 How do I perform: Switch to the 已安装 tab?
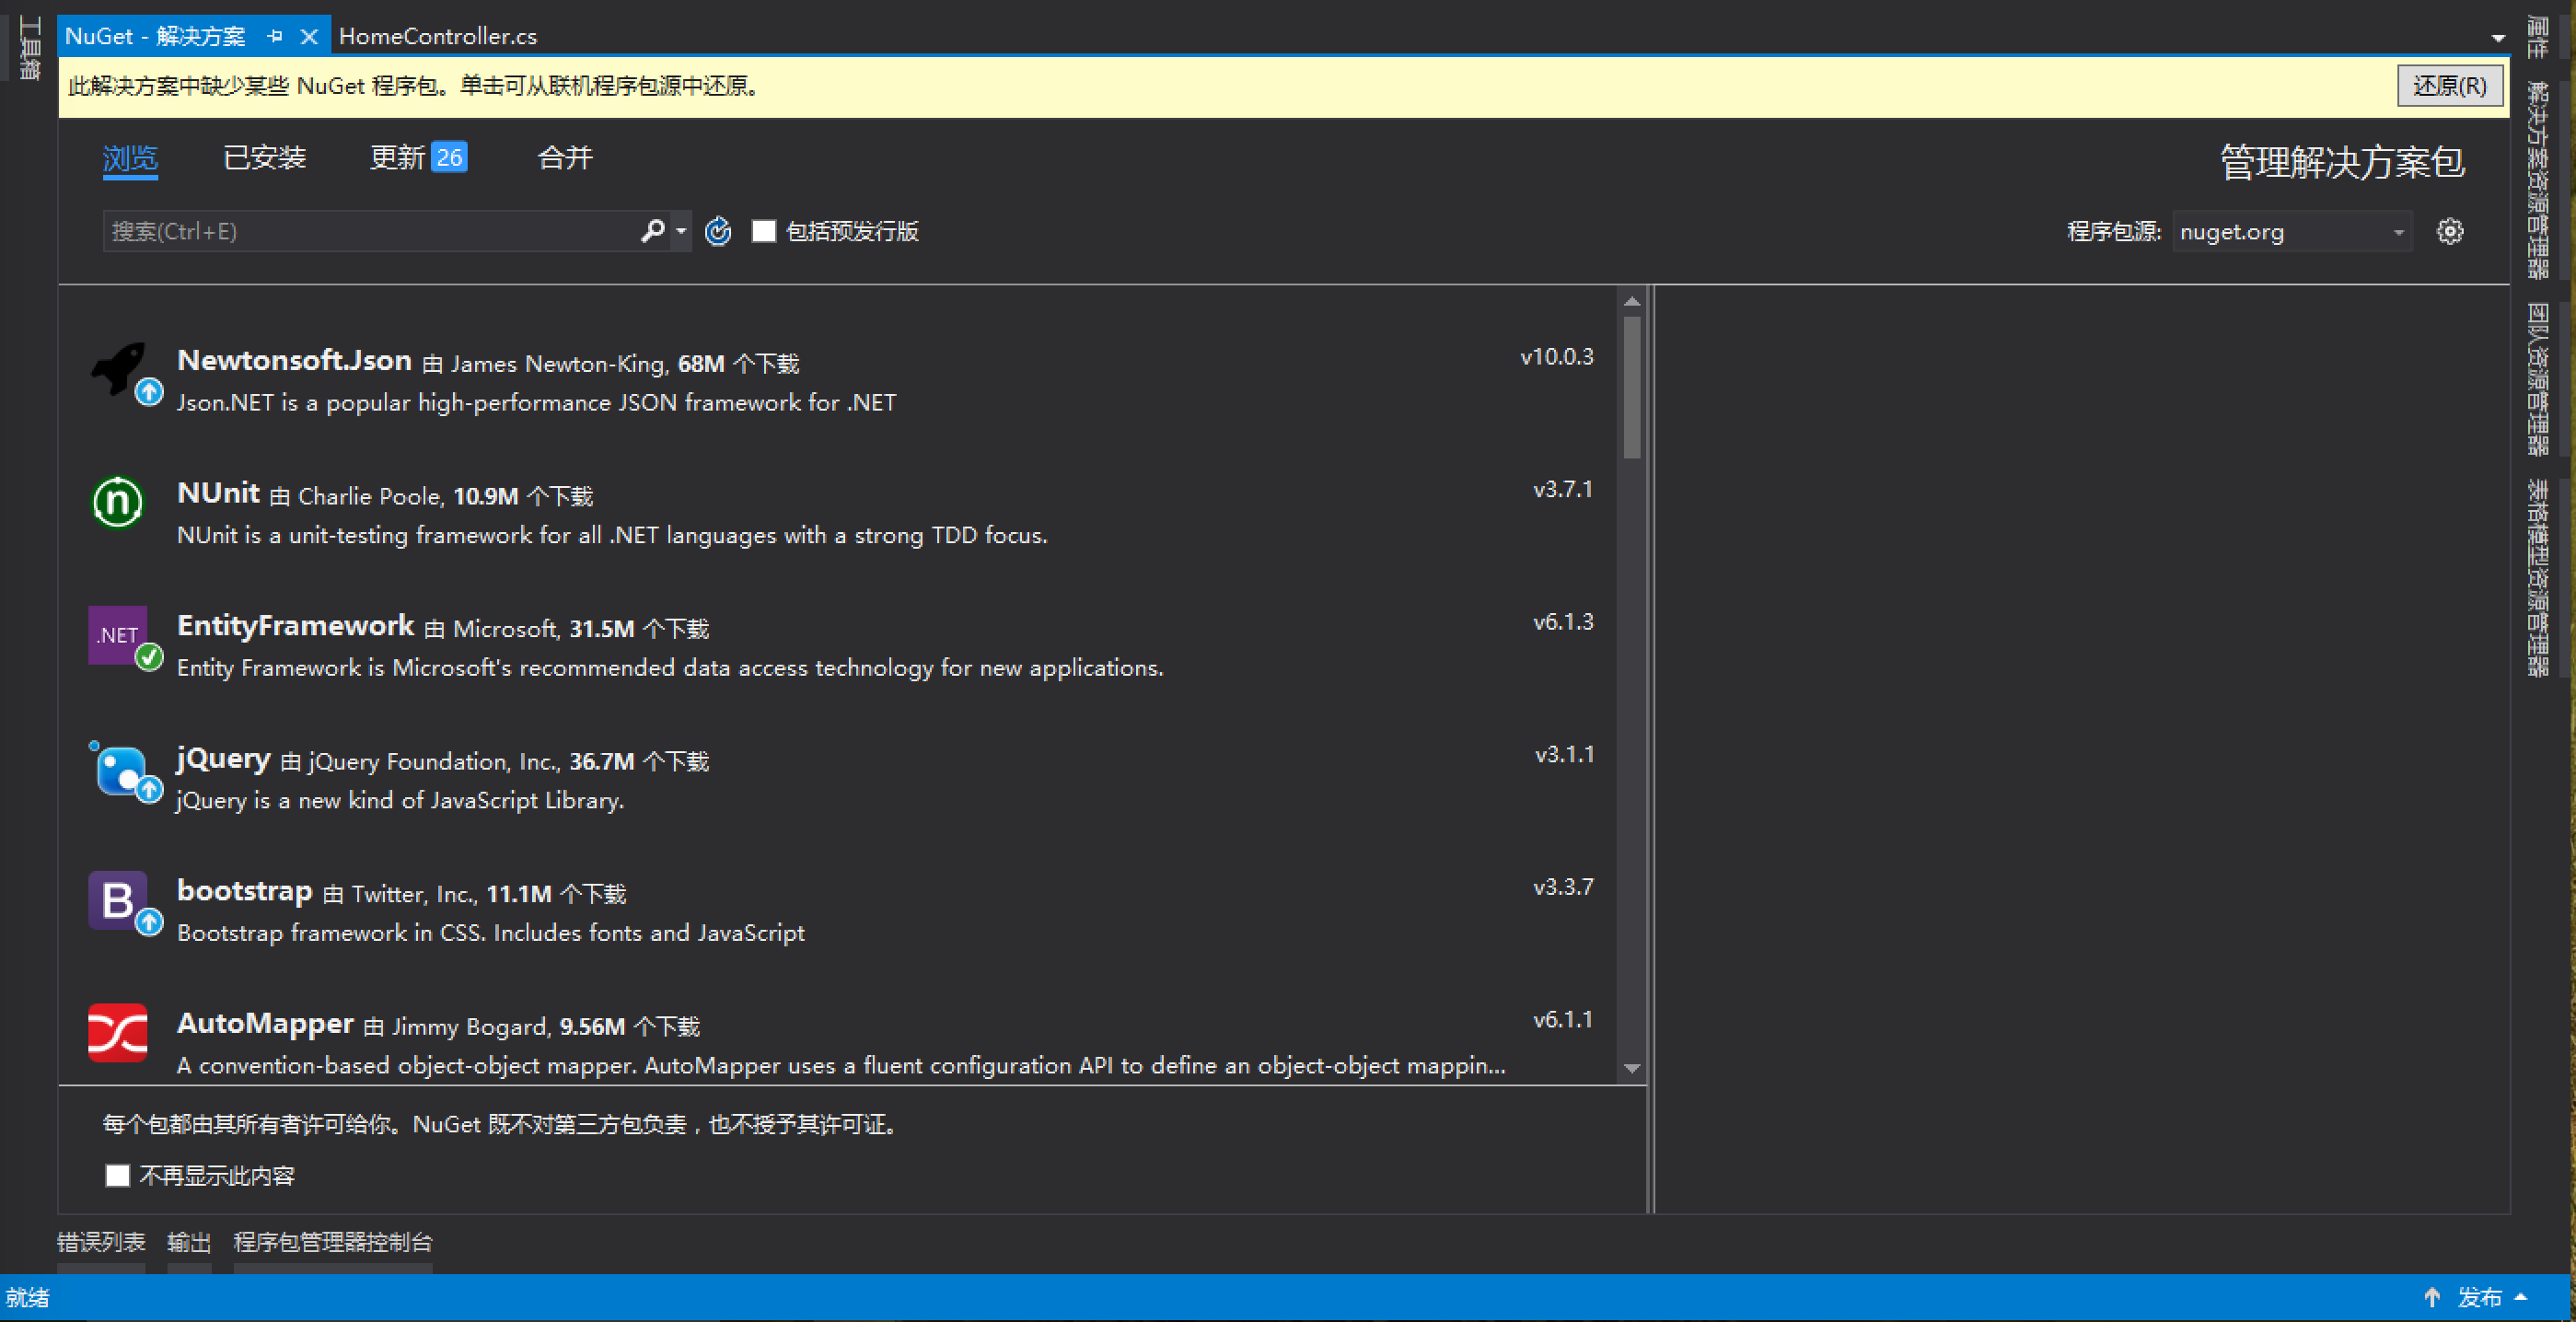coord(264,158)
